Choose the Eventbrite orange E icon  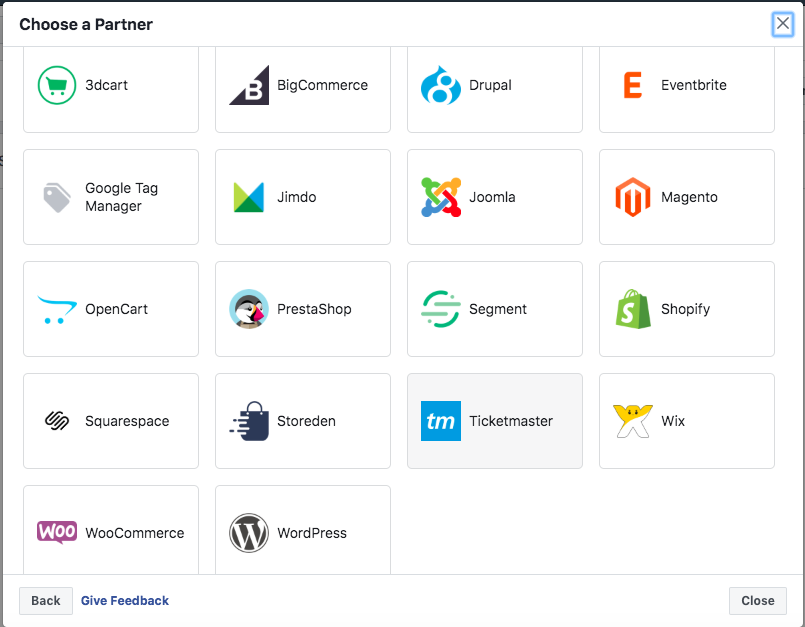tap(633, 85)
